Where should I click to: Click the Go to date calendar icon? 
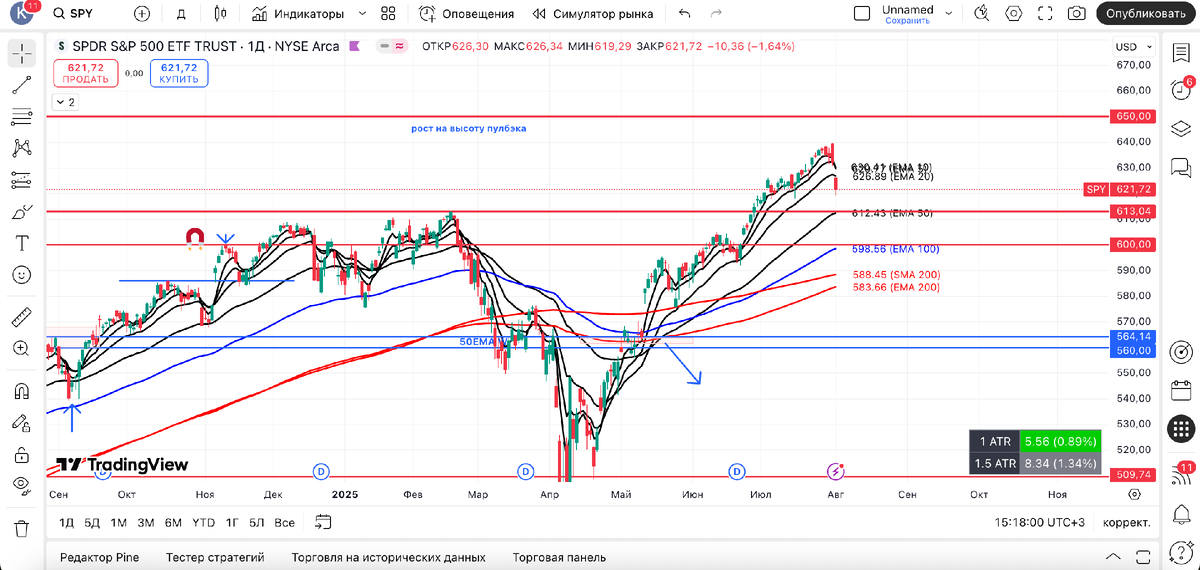(x=323, y=521)
